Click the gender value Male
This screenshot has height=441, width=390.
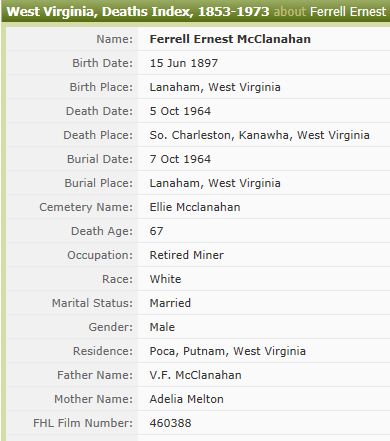tap(162, 327)
